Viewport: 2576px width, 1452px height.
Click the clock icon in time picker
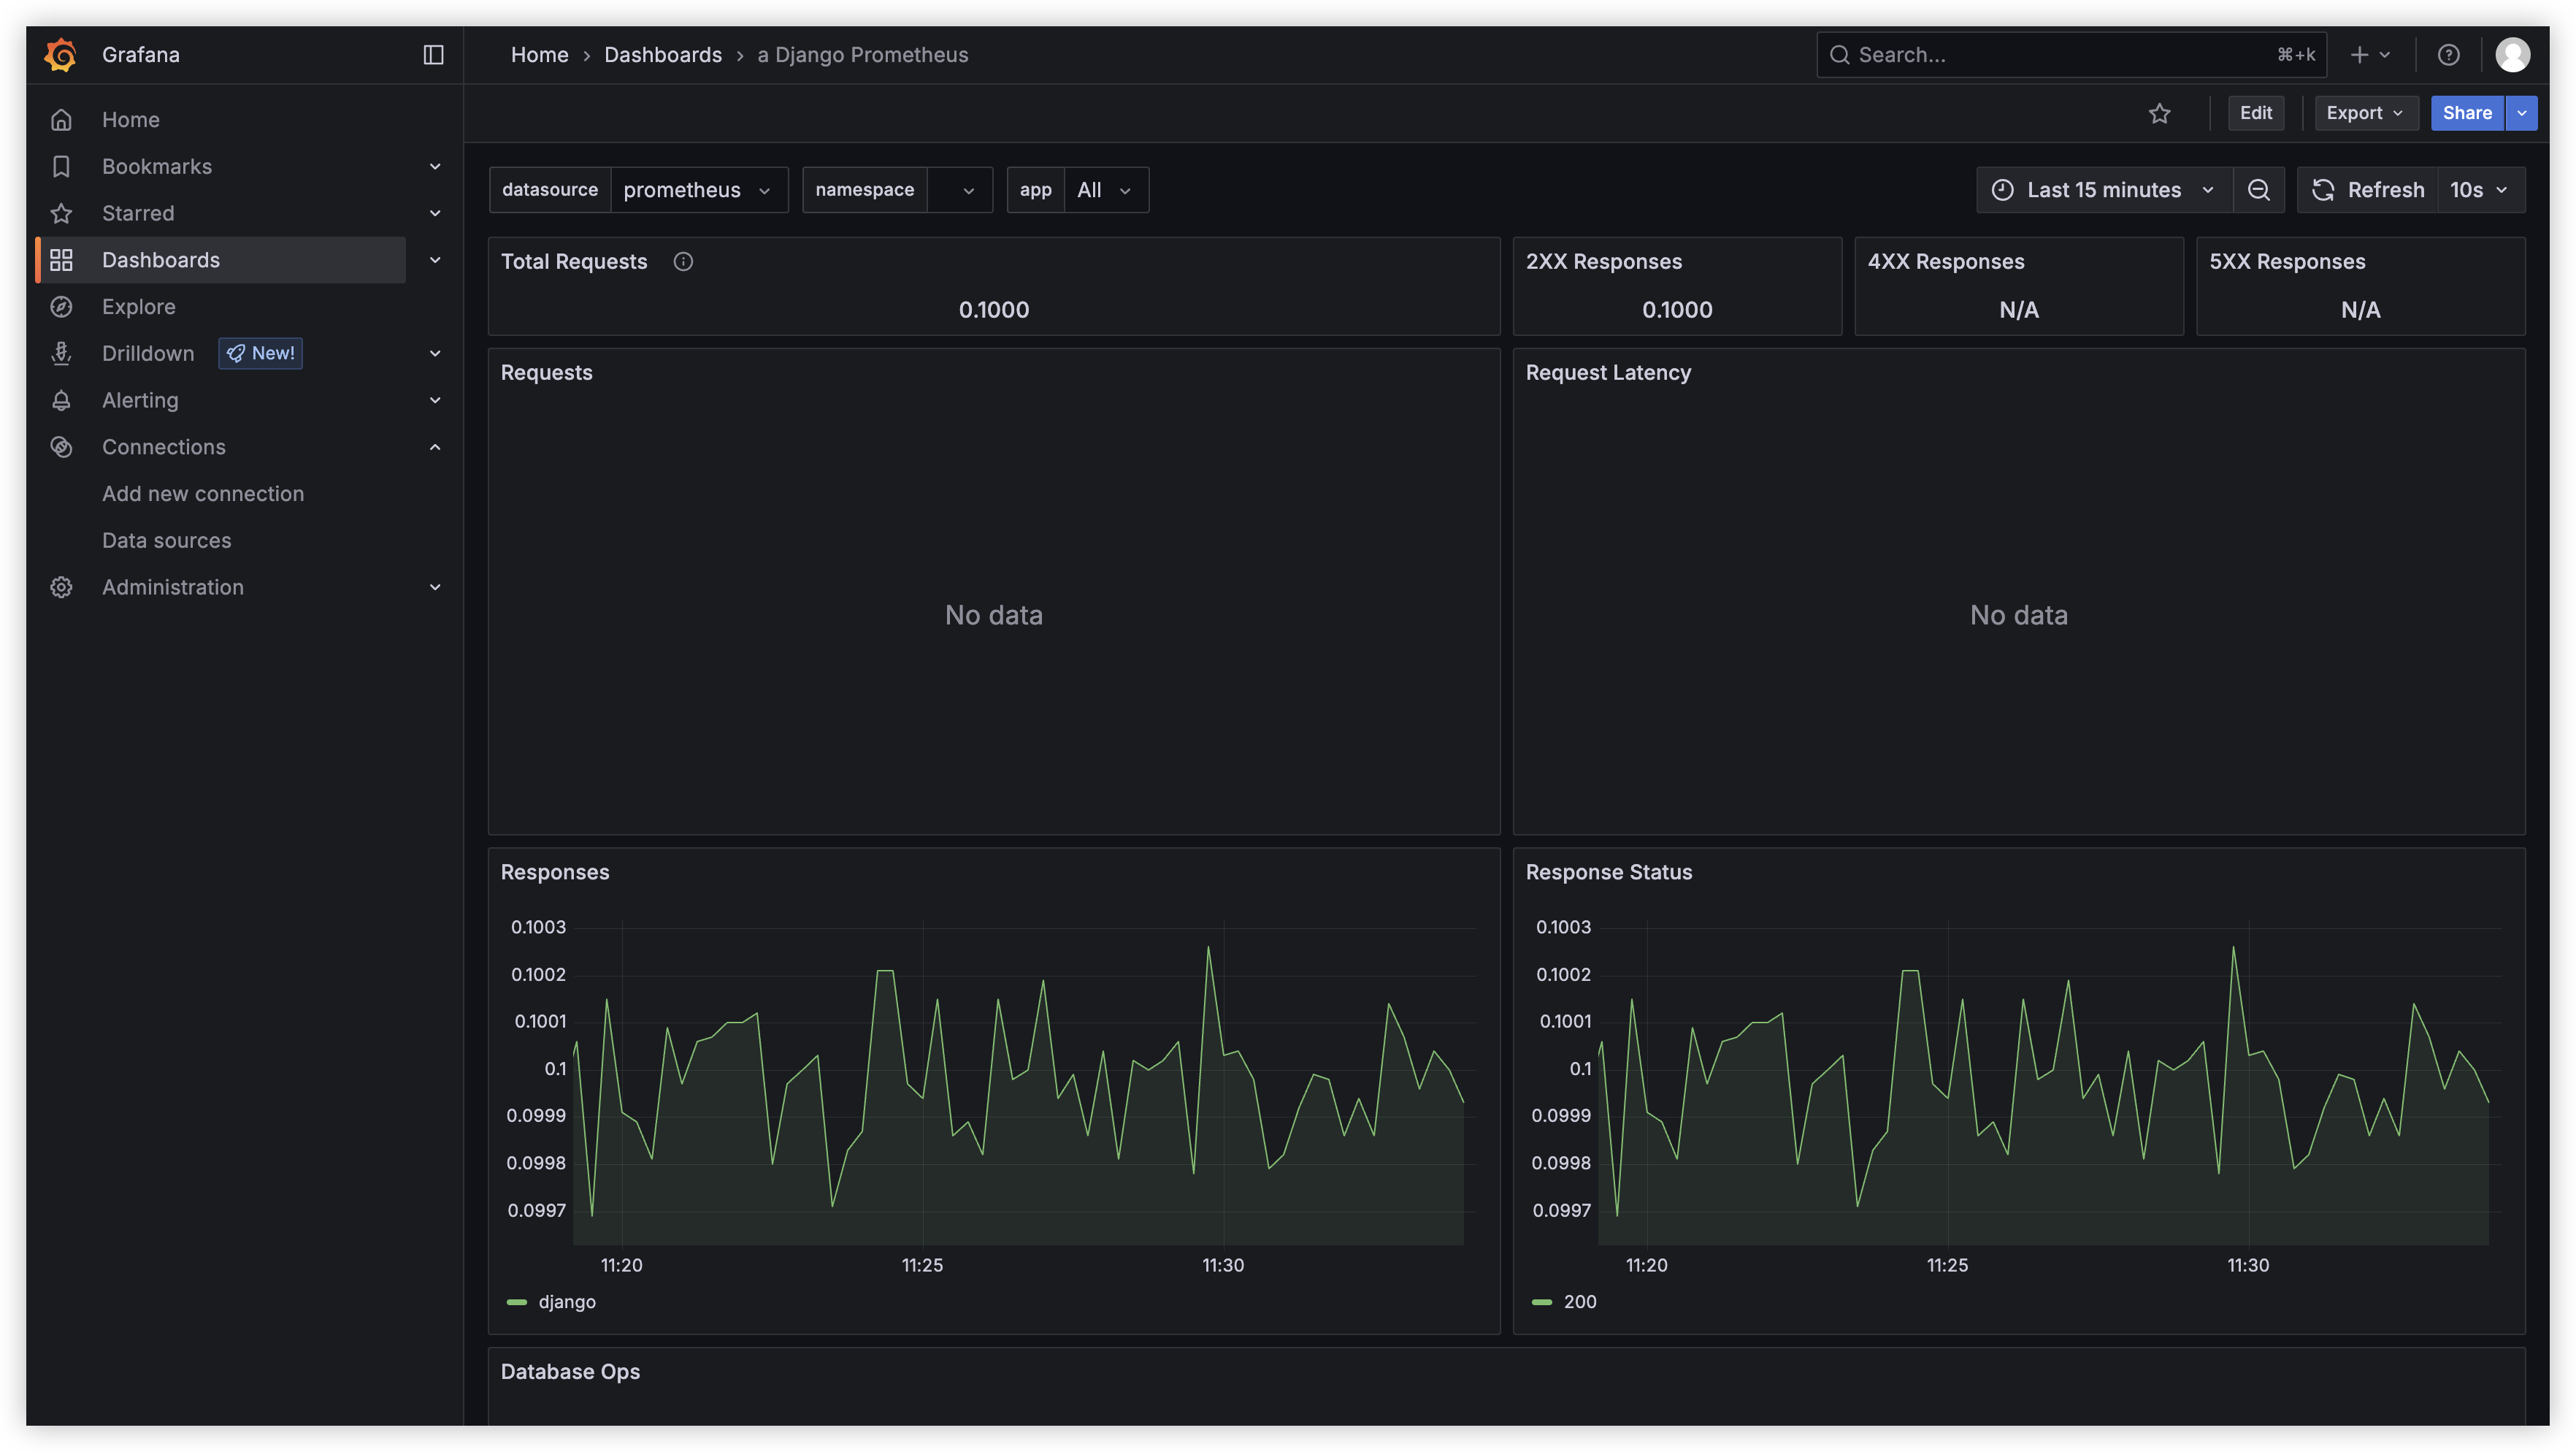click(2002, 190)
